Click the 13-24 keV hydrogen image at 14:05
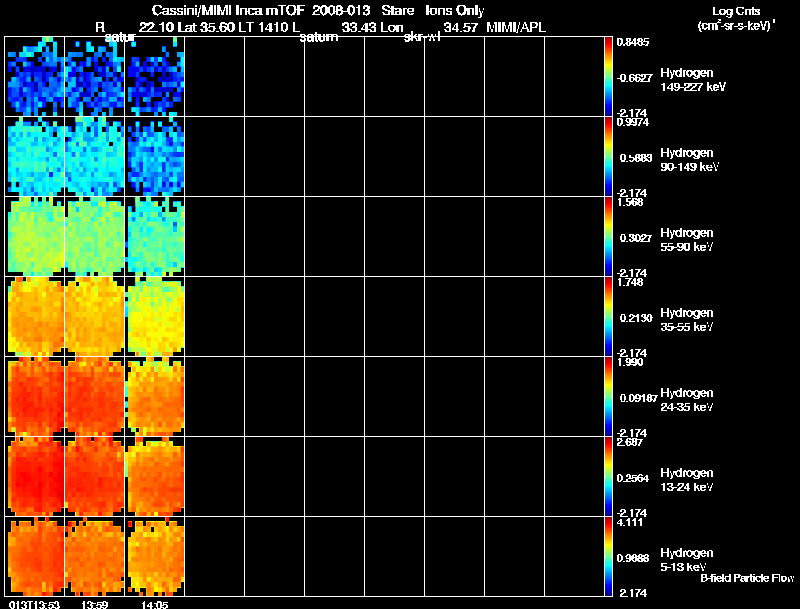 click(155, 477)
